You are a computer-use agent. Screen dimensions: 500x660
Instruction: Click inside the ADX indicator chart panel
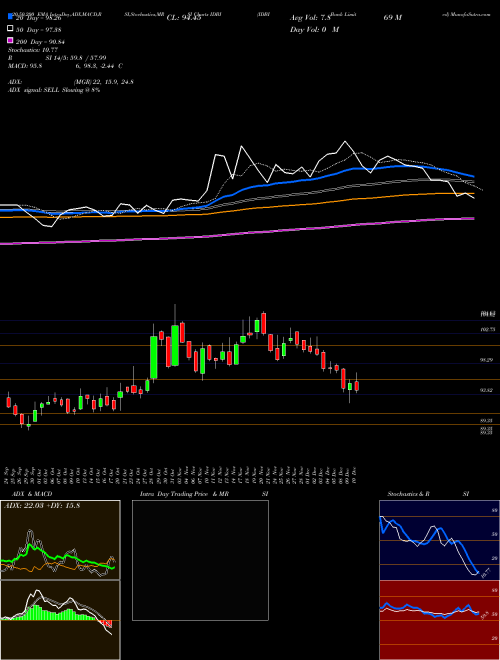coord(60,540)
